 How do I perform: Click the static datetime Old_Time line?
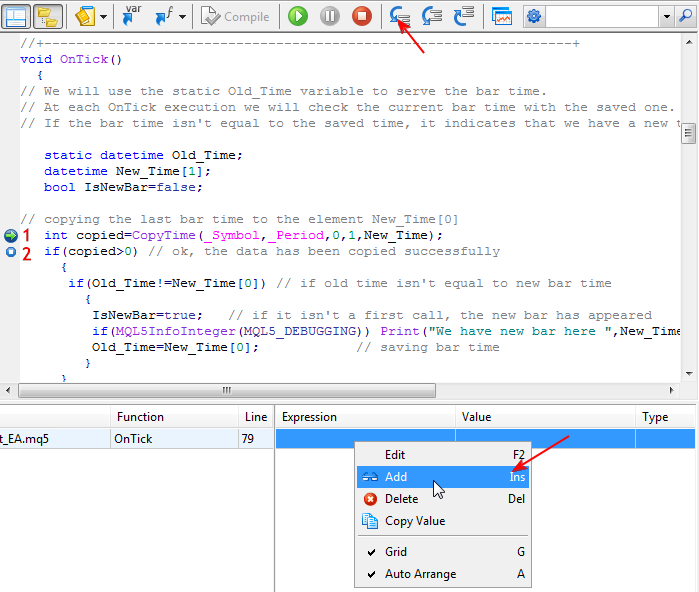click(143, 155)
